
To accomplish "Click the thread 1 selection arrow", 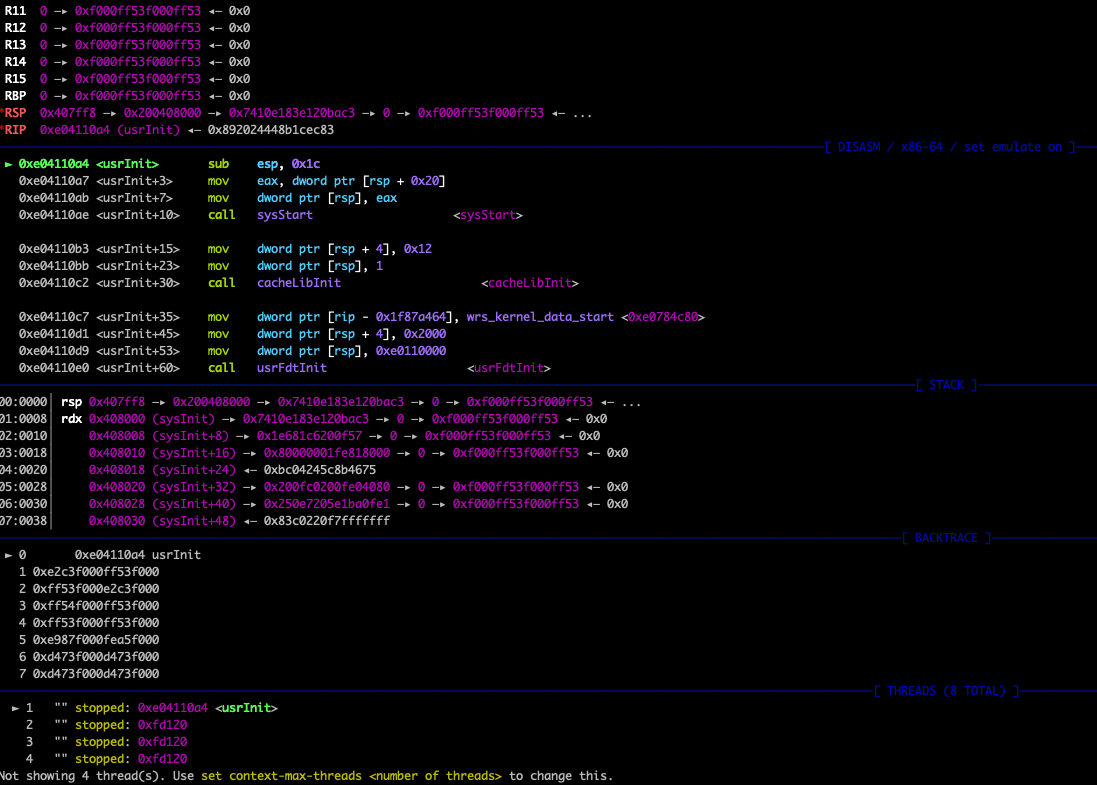I will point(15,708).
